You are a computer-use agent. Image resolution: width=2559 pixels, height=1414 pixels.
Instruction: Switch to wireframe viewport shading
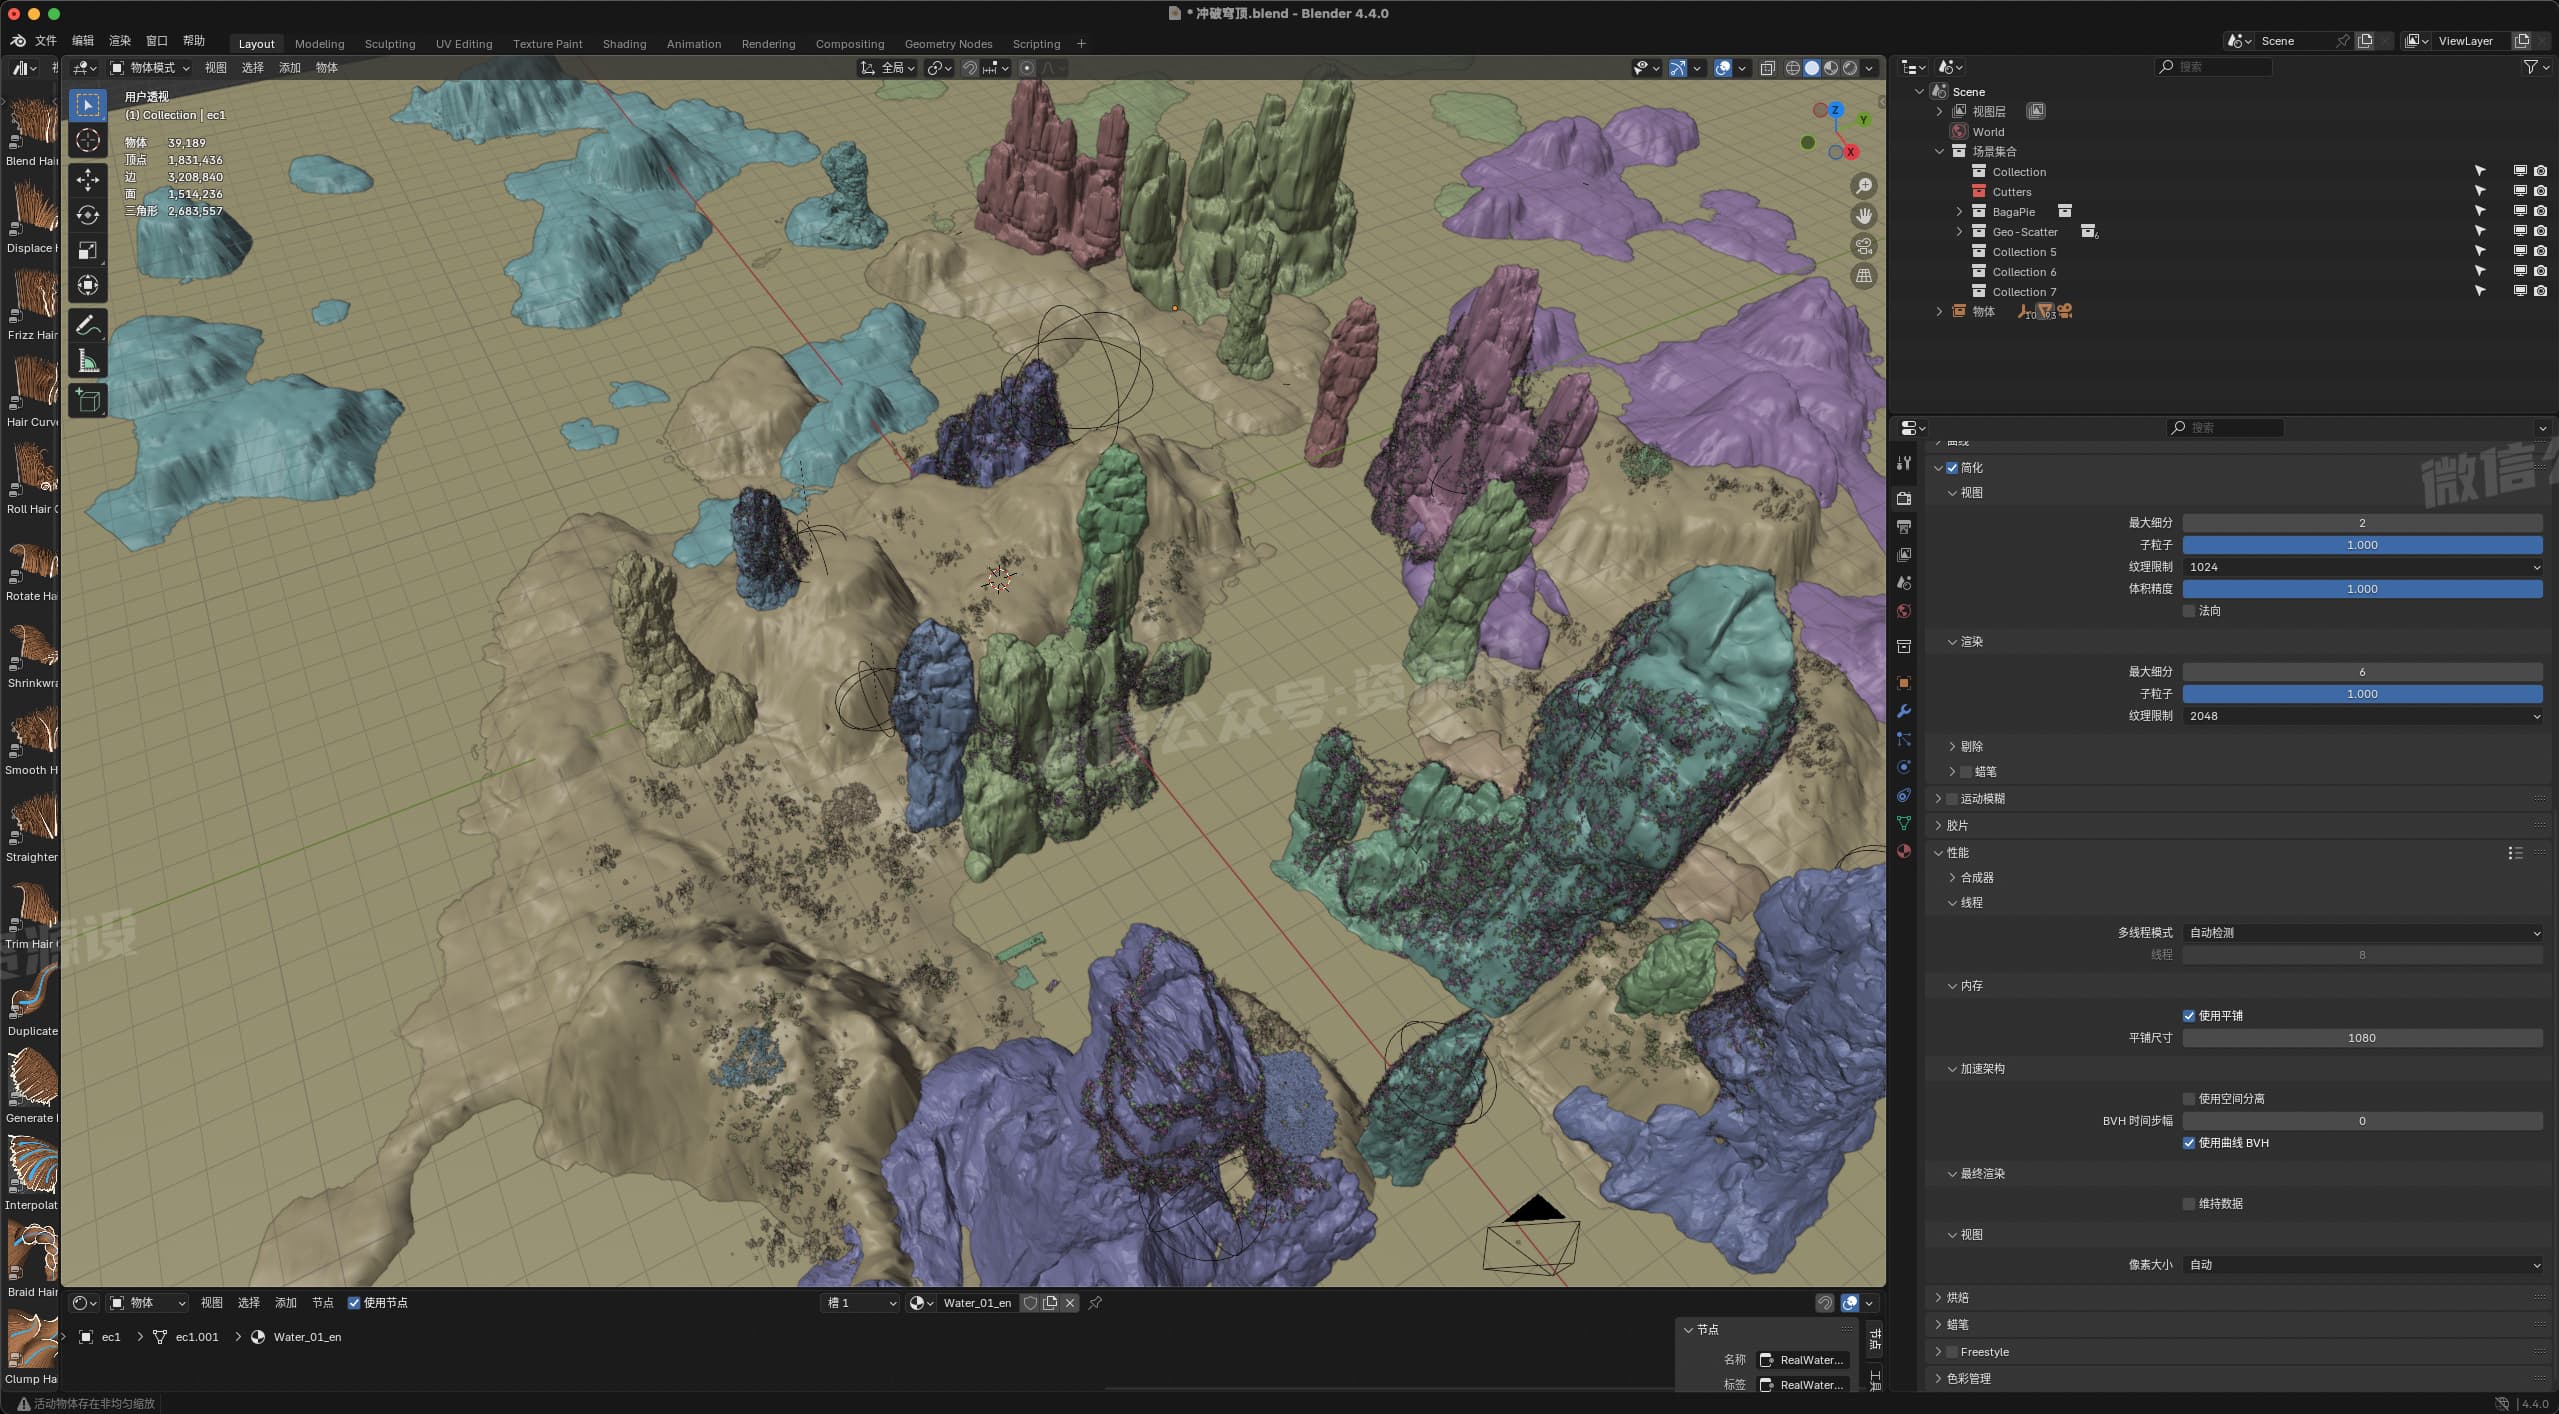click(1792, 68)
